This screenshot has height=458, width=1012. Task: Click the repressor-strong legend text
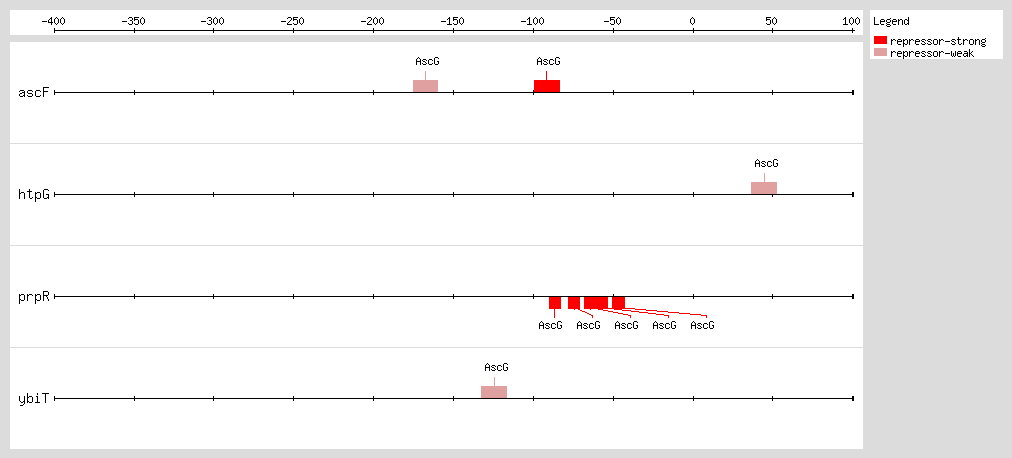[938, 42]
